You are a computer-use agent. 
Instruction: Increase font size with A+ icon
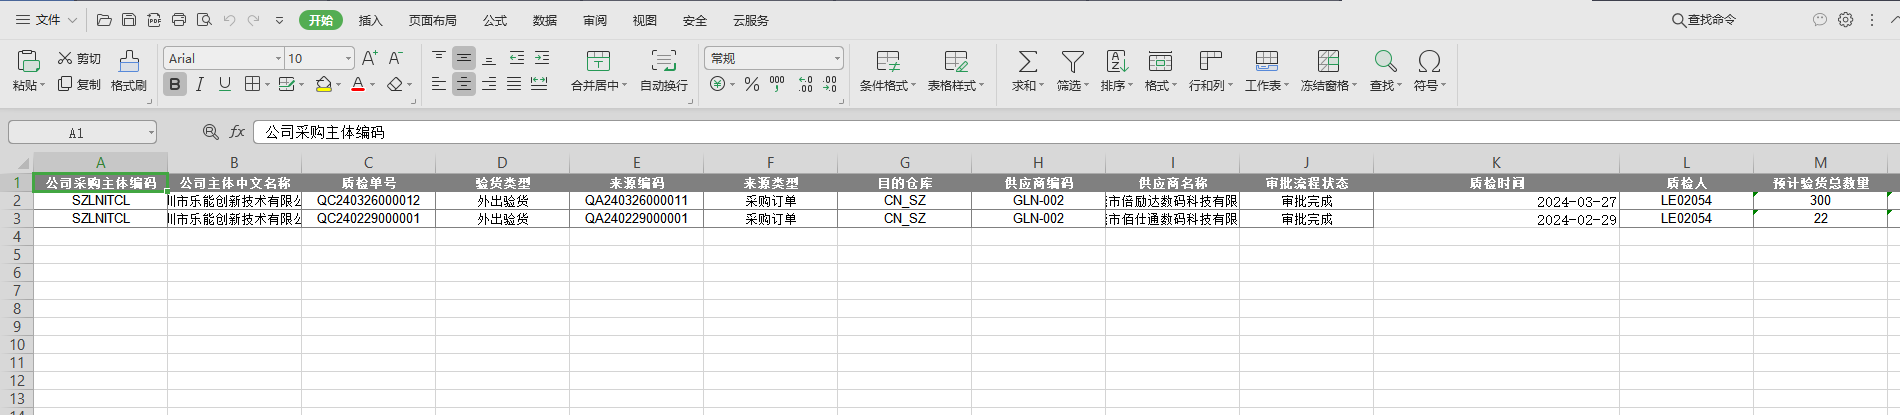[370, 58]
